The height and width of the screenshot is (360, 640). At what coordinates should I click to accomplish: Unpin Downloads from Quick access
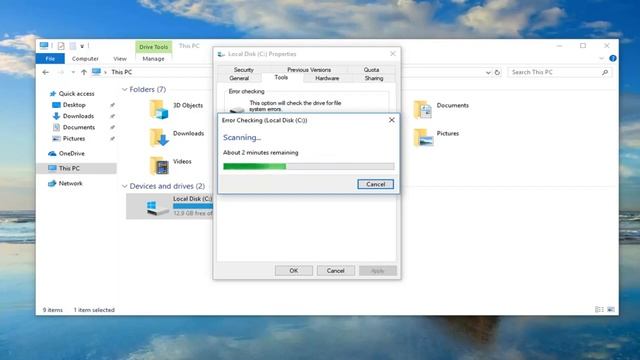click(x=112, y=116)
